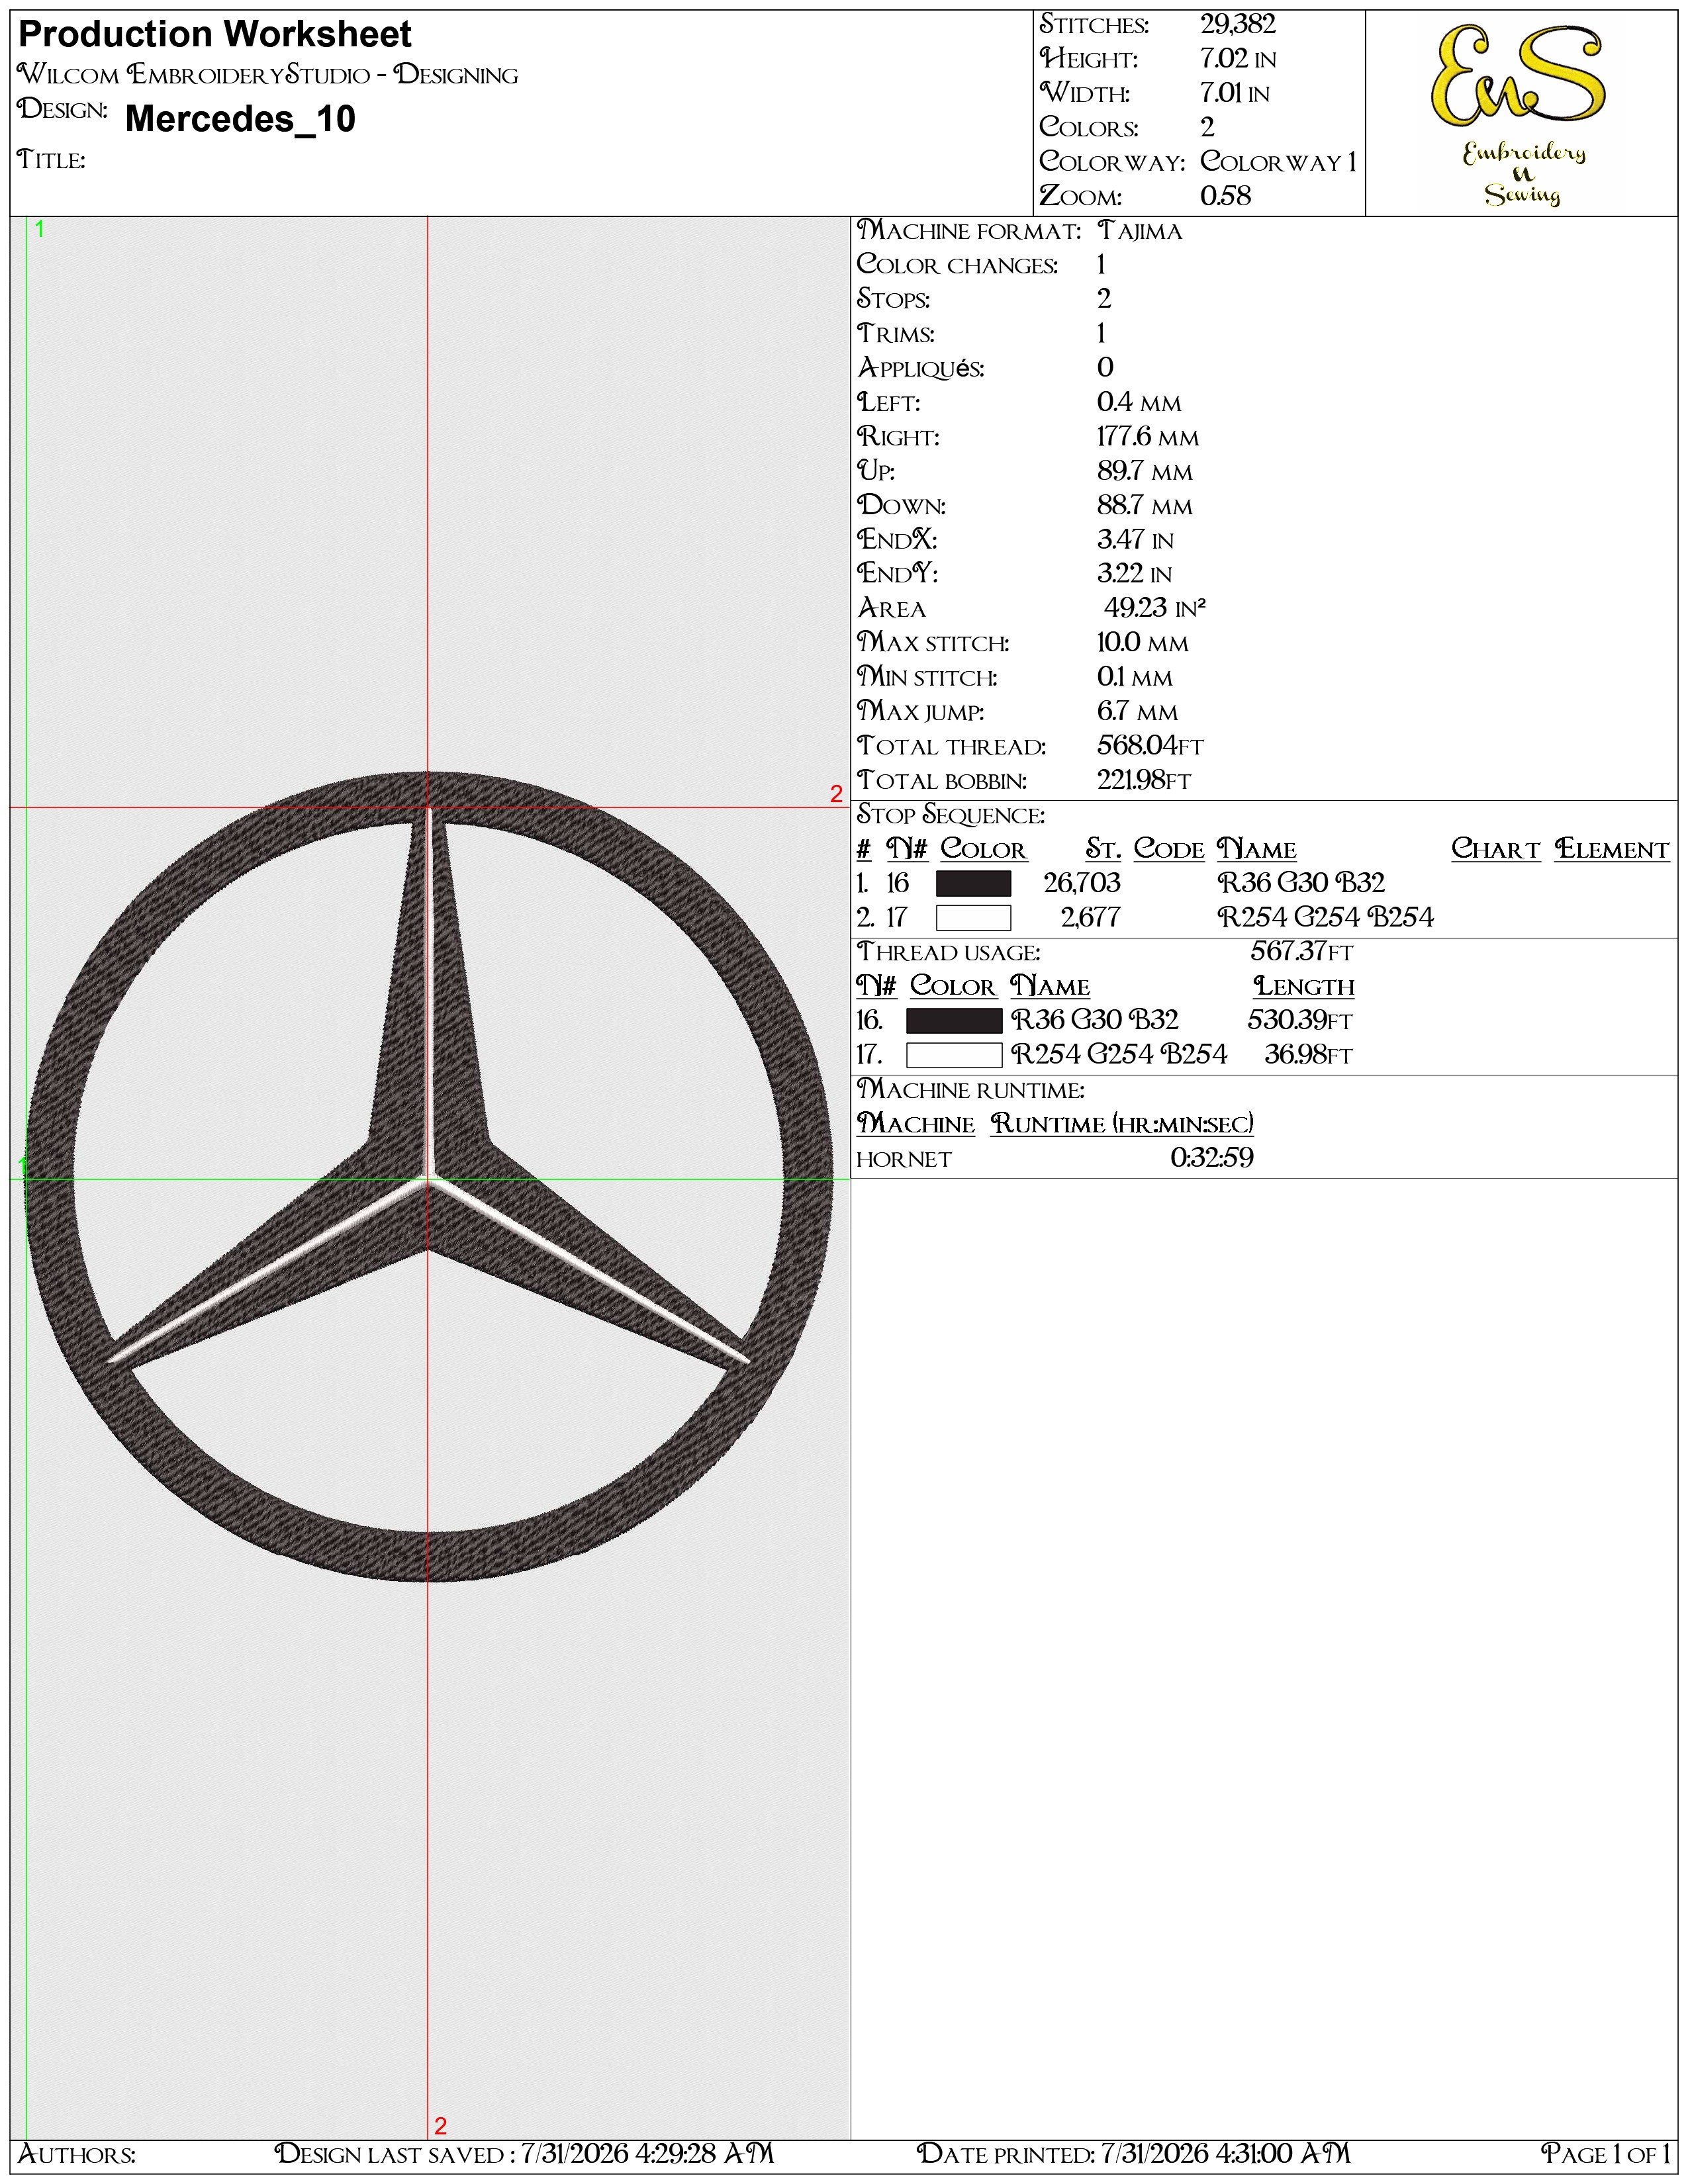Click the "Length" column header
1688x2184 pixels.
(1304, 986)
